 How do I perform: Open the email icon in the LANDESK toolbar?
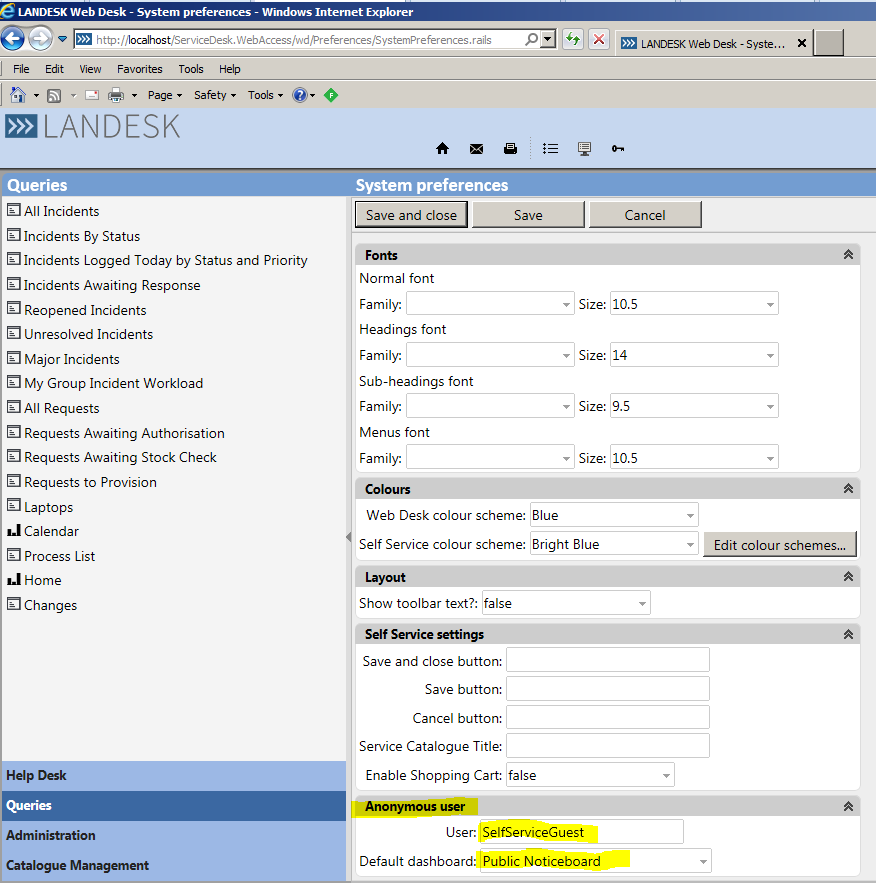pos(476,148)
